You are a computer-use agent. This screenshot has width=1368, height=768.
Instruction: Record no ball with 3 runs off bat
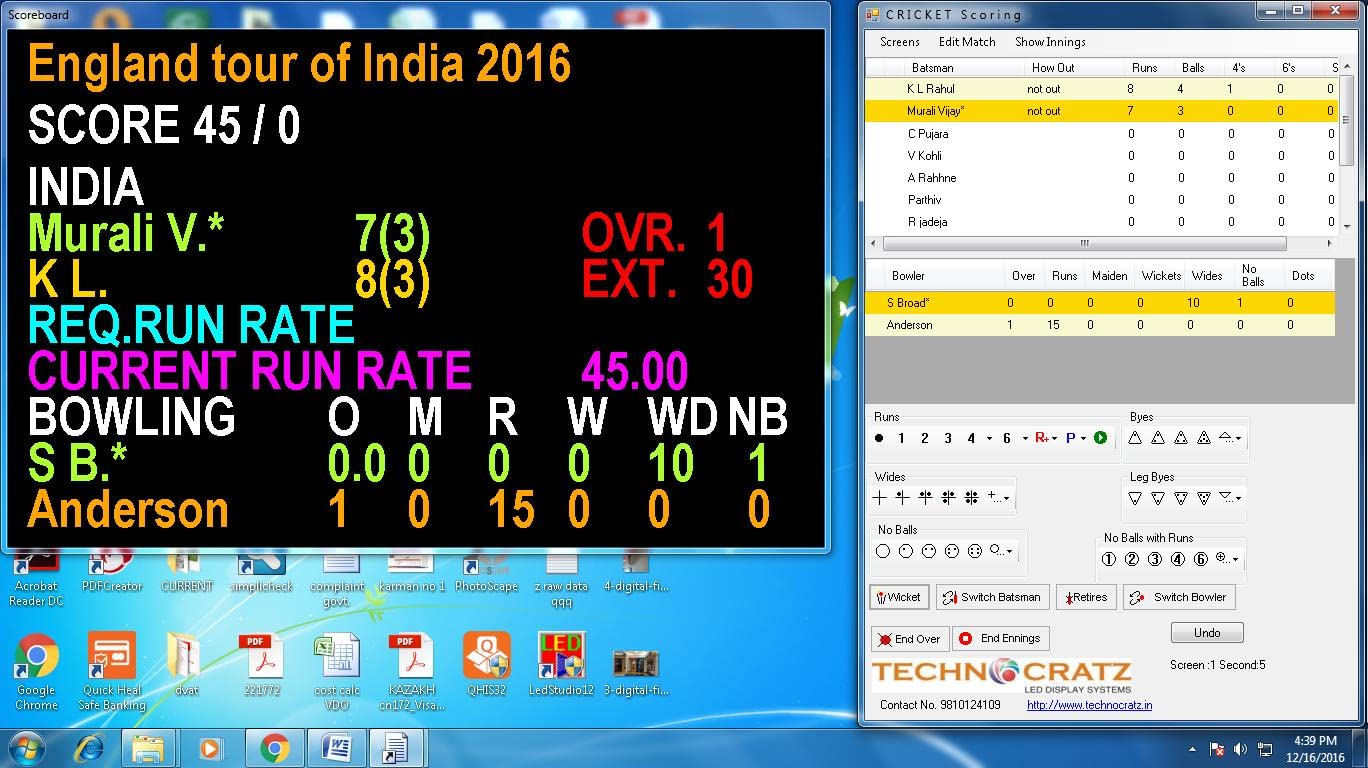pos(1154,560)
